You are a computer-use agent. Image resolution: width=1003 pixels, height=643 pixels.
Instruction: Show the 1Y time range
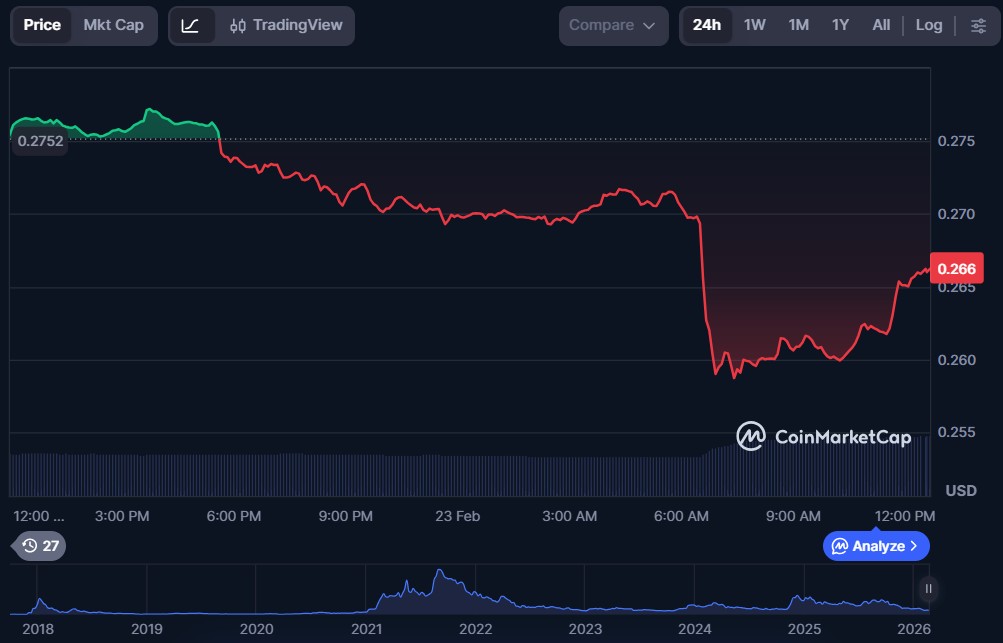pos(840,25)
